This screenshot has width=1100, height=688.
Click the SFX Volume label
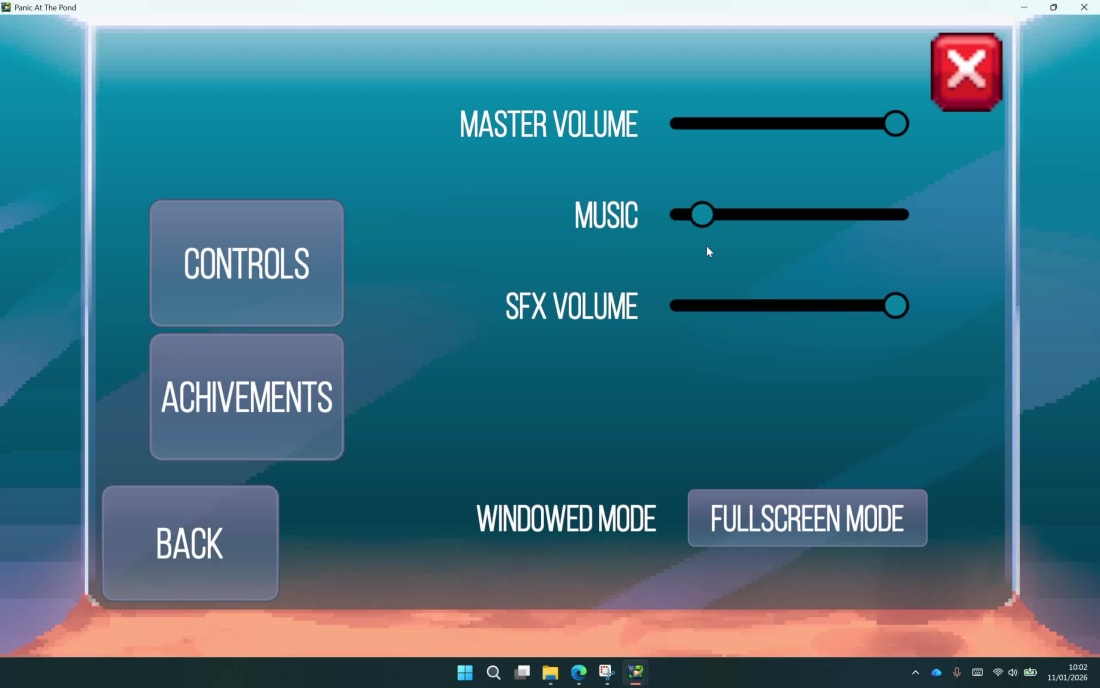click(572, 306)
